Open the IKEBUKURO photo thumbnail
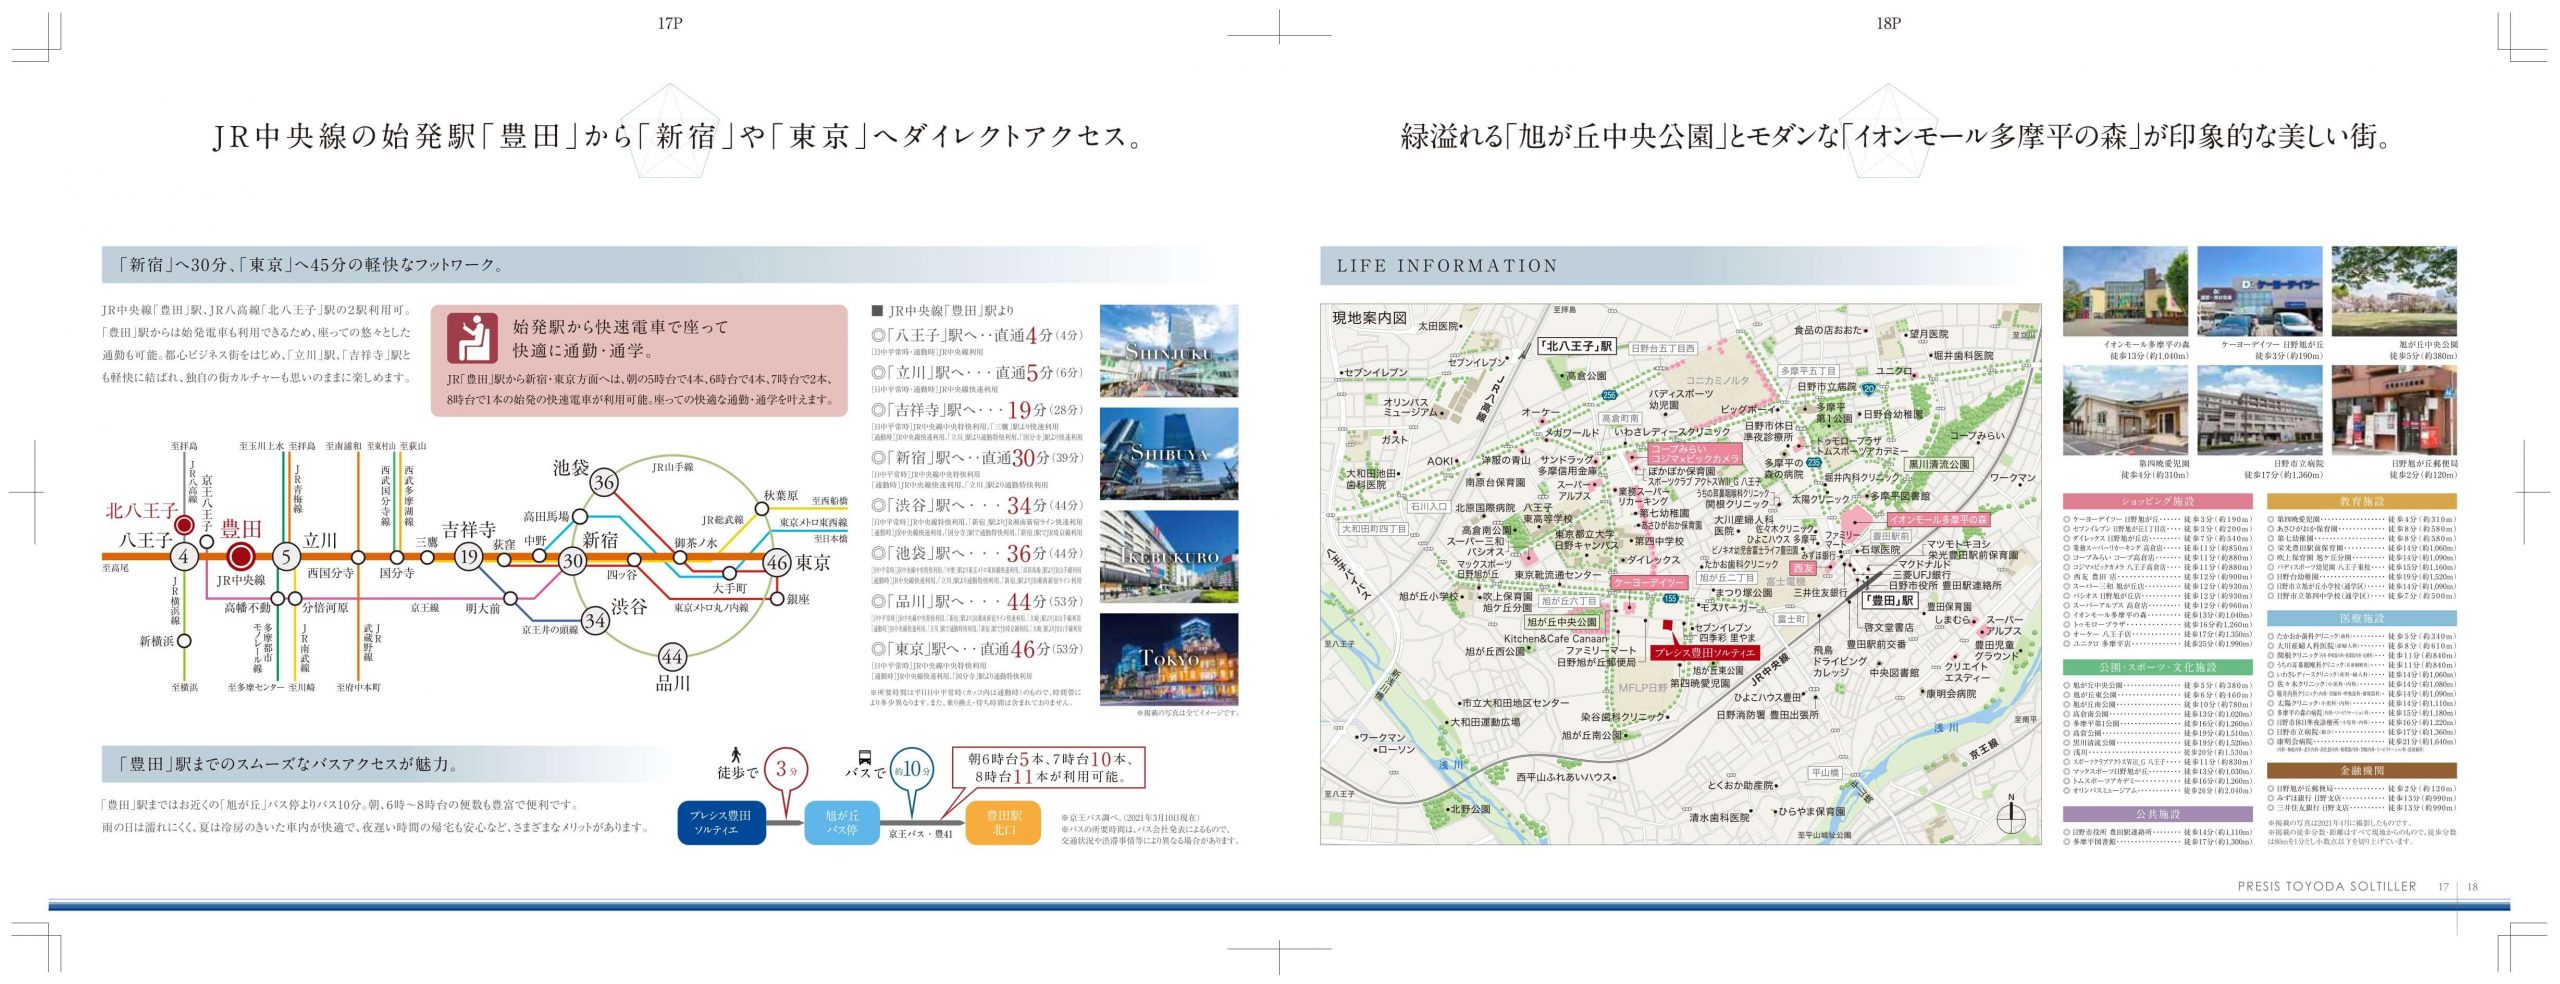This screenshot has width=2560, height=984. point(1168,556)
